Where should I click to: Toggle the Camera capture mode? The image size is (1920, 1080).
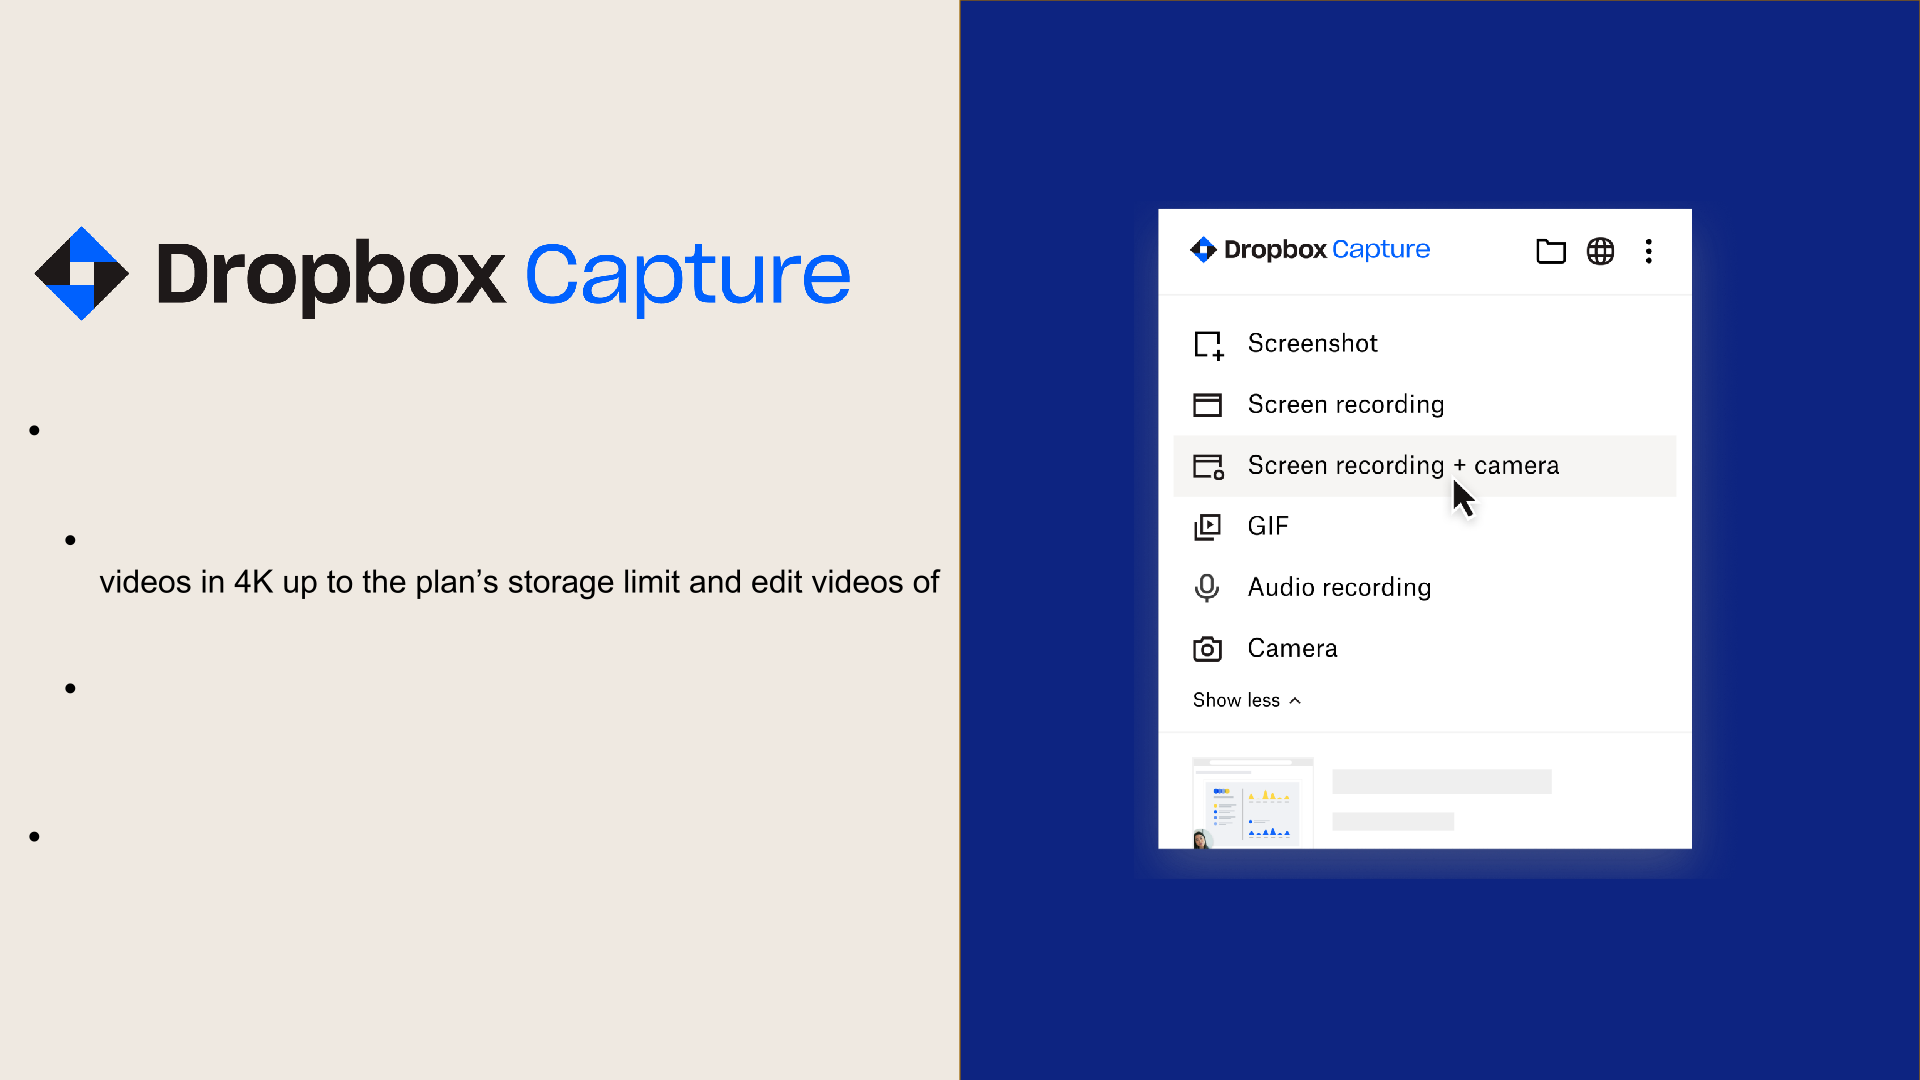[x=1292, y=647]
